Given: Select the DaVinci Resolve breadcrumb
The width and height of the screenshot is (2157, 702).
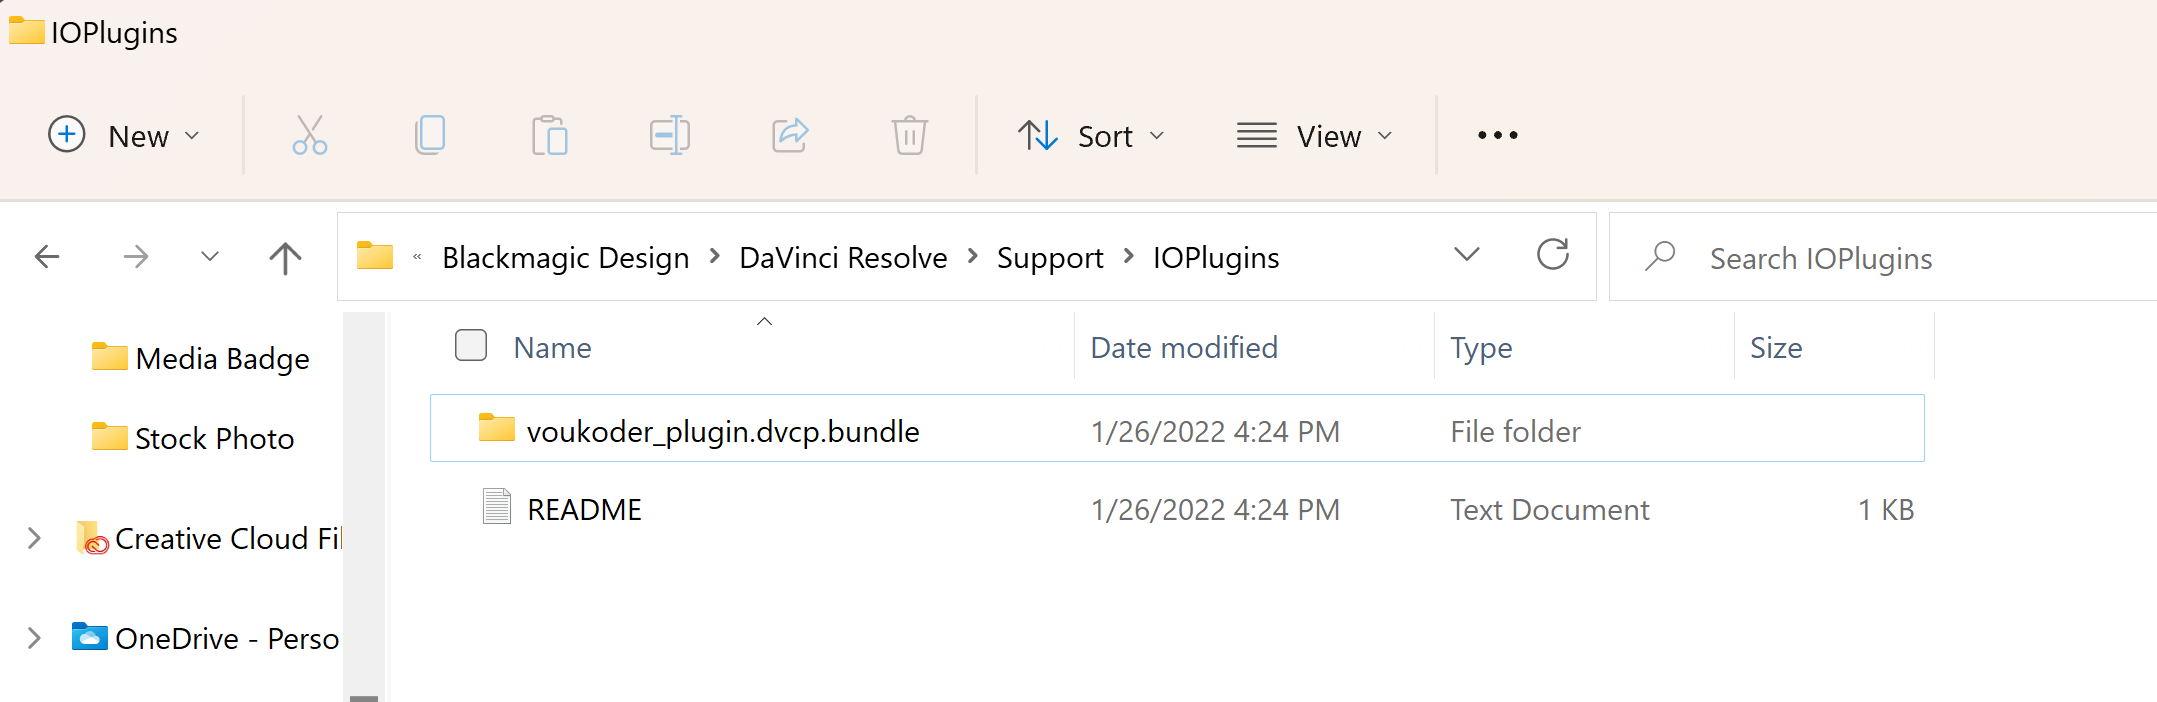Looking at the screenshot, I should pyautogui.click(x=843, y=258).
